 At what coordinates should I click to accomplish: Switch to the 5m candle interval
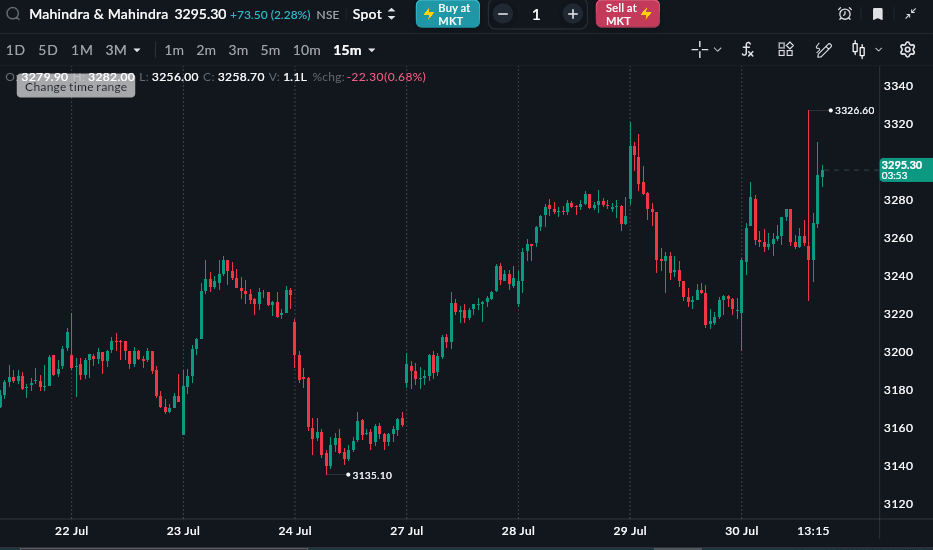[x=270, y=51]
